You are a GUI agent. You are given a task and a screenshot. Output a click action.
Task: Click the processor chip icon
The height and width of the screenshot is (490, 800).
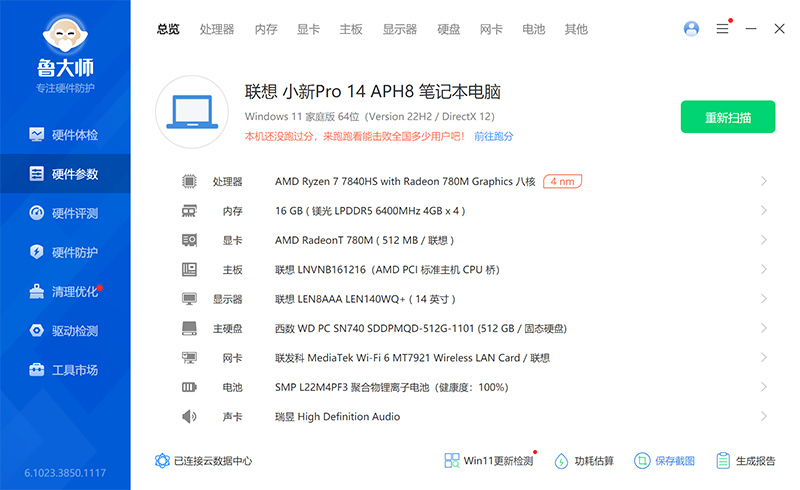coord(189,181)
